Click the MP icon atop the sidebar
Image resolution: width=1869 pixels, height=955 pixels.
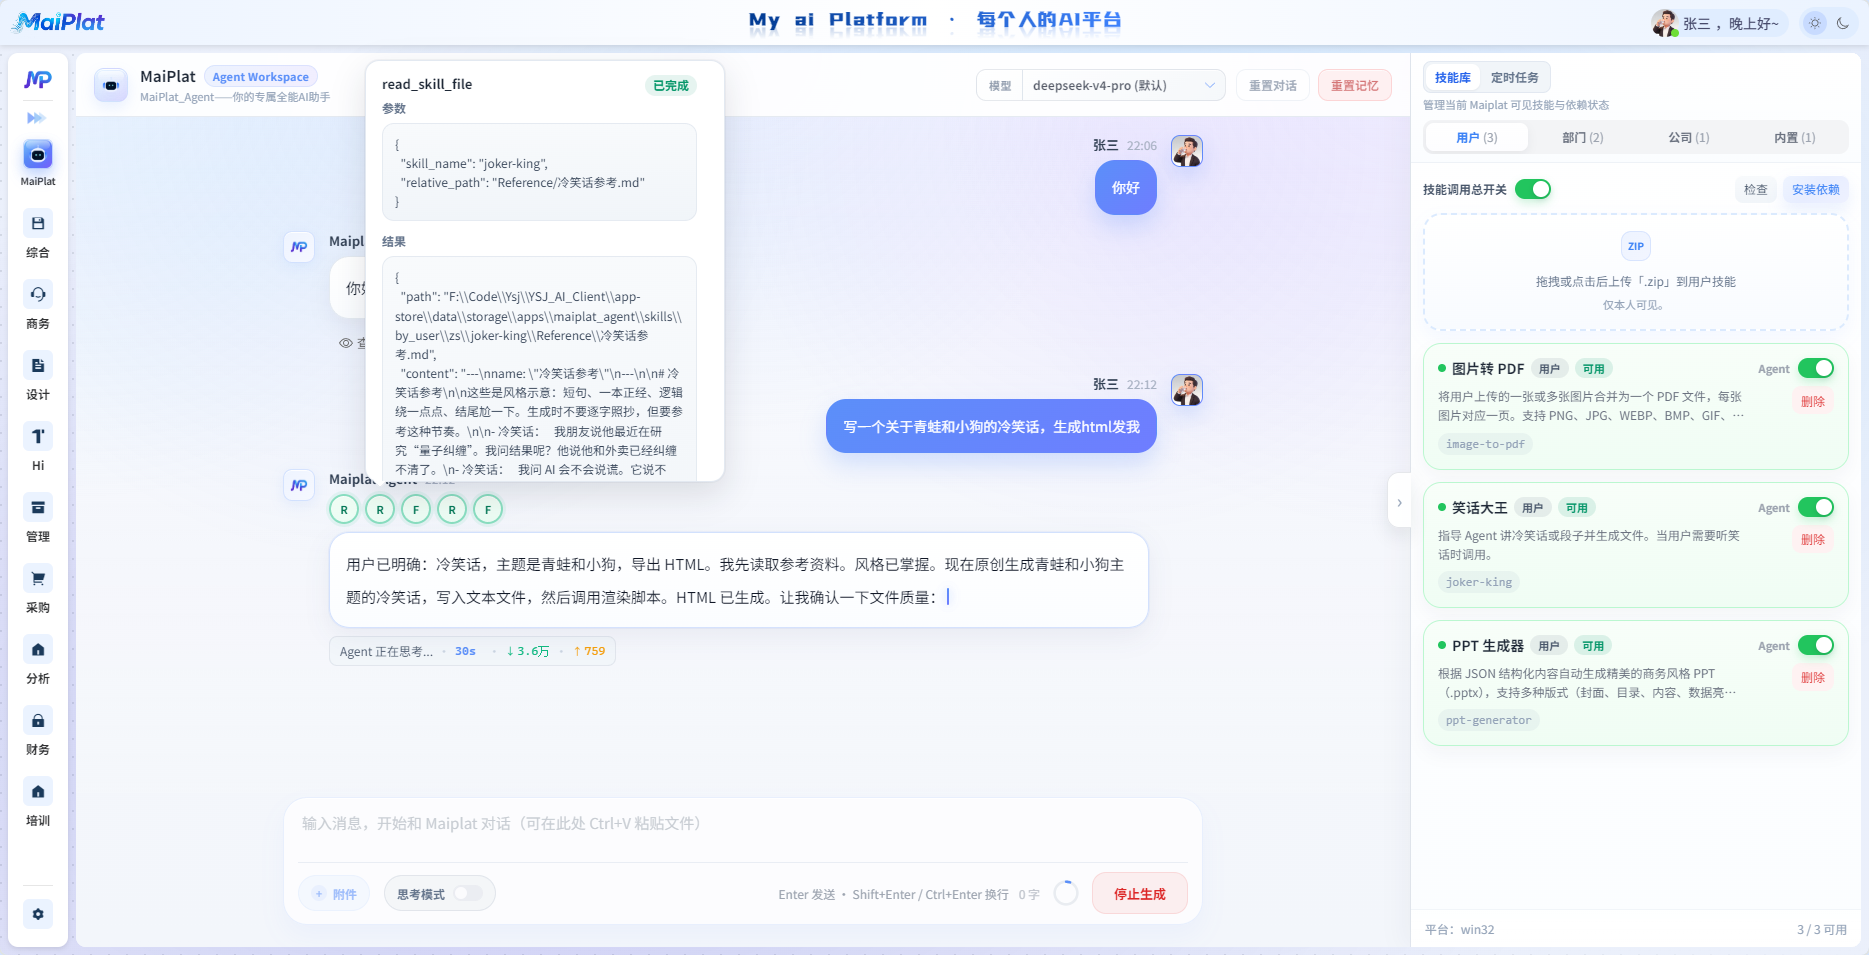click(38, 80)
